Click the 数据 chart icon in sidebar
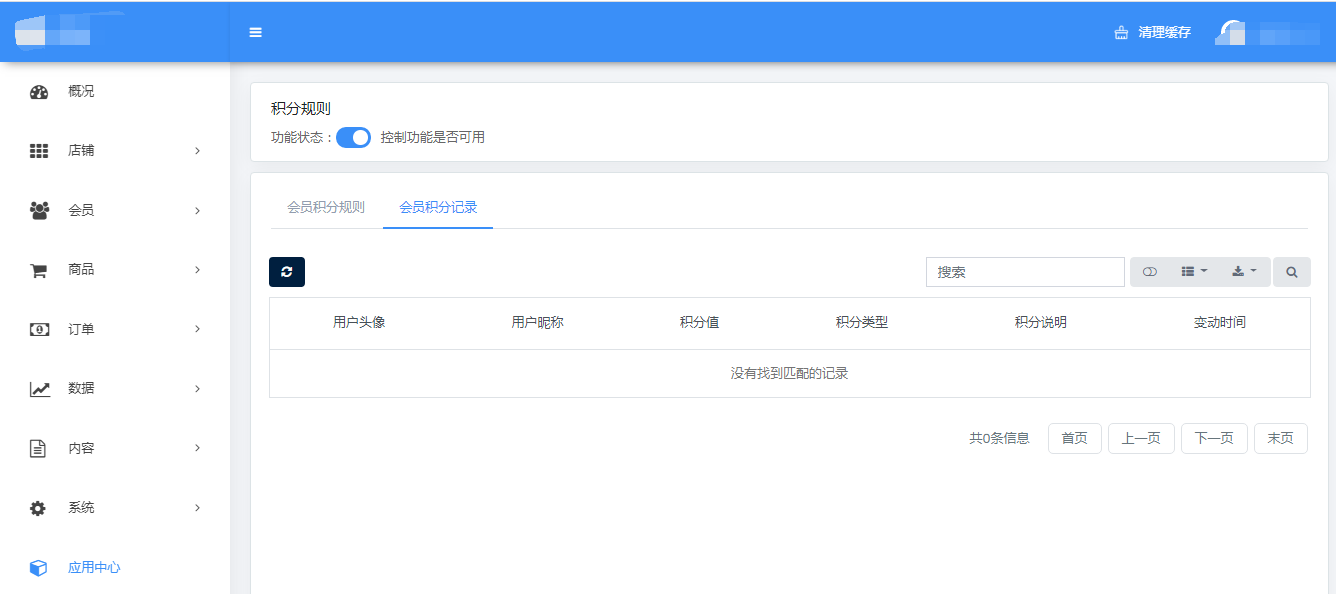Viewport: 1336px width, 594px height. point(39,389)
